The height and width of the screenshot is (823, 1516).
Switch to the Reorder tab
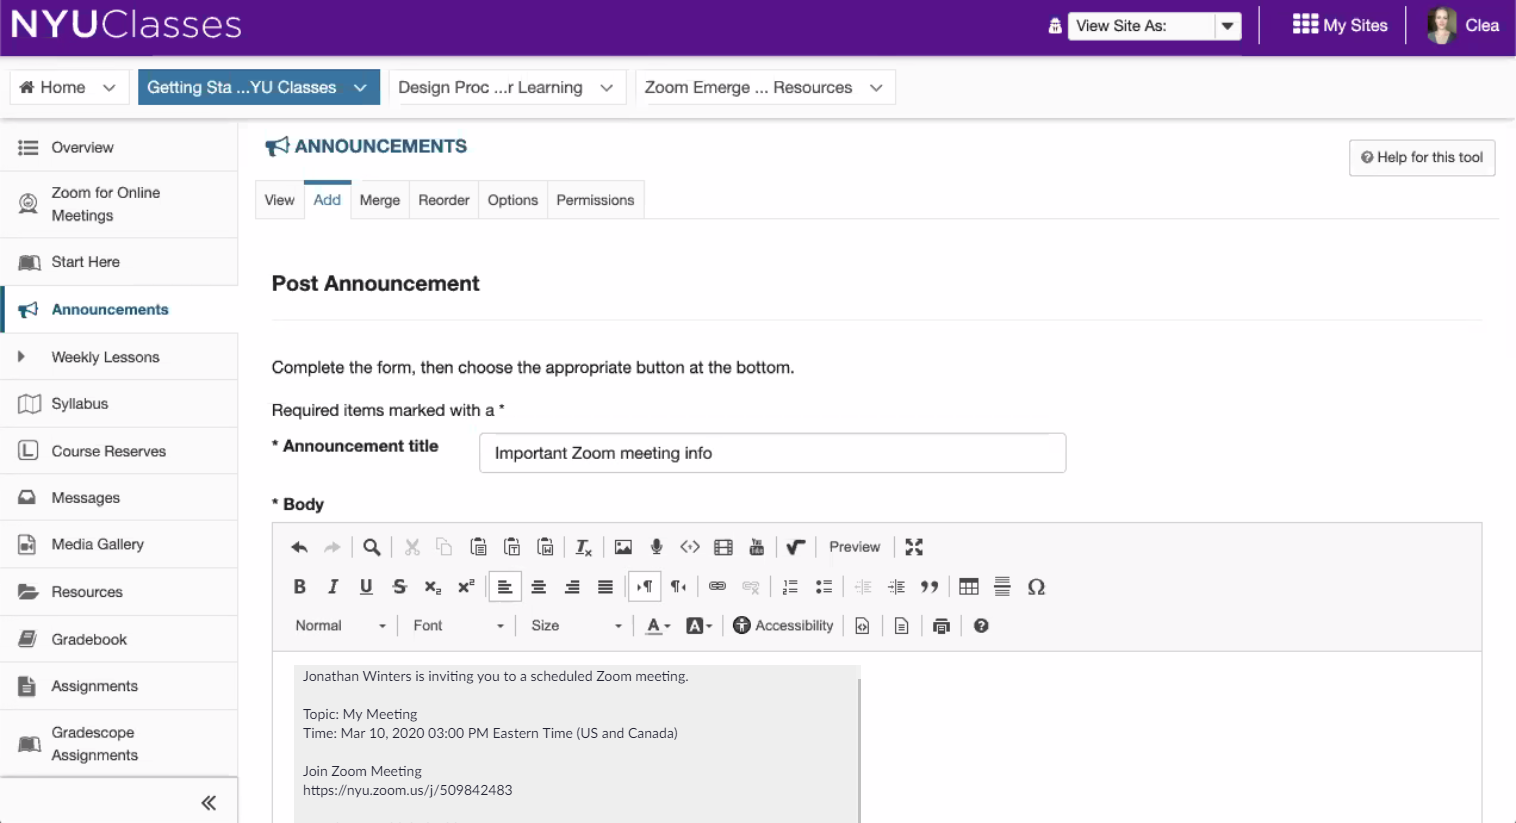[x=444, y=200]
